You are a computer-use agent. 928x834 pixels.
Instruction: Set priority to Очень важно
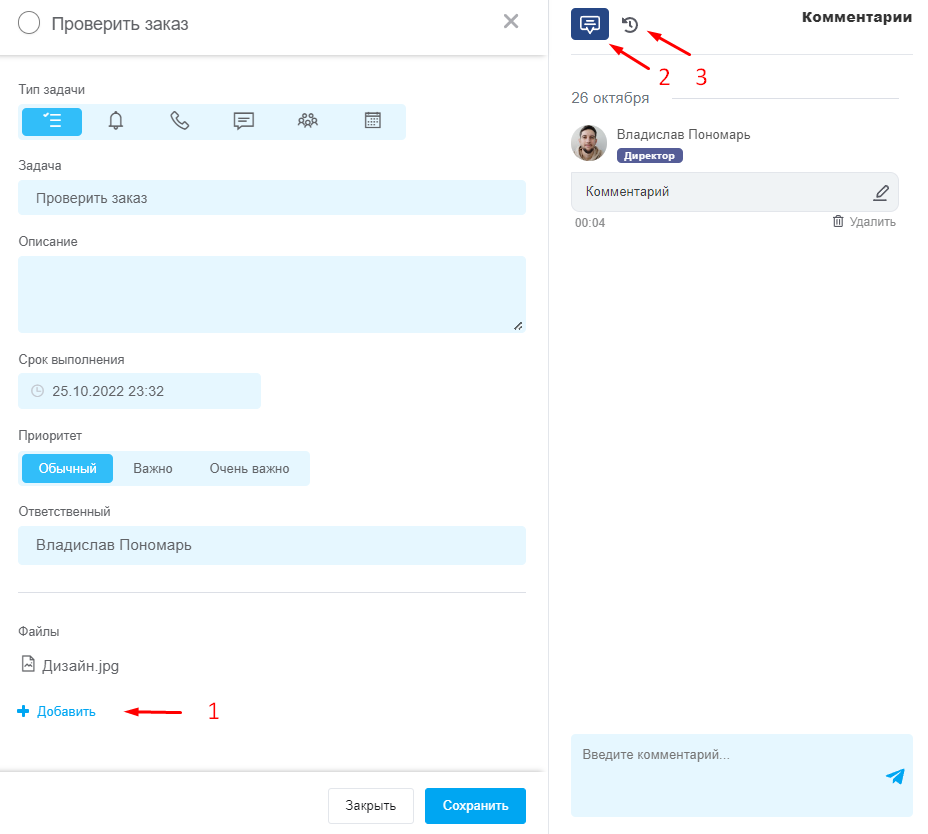tap(249, 468)
